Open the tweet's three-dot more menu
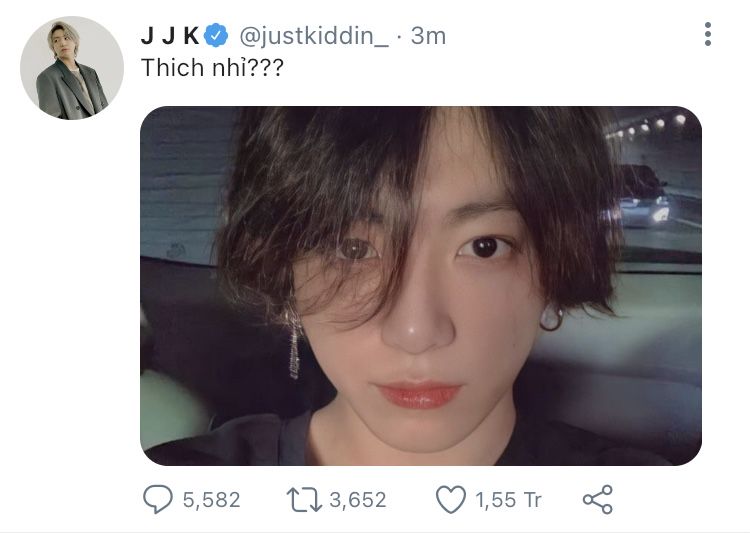 pos(707,34)
